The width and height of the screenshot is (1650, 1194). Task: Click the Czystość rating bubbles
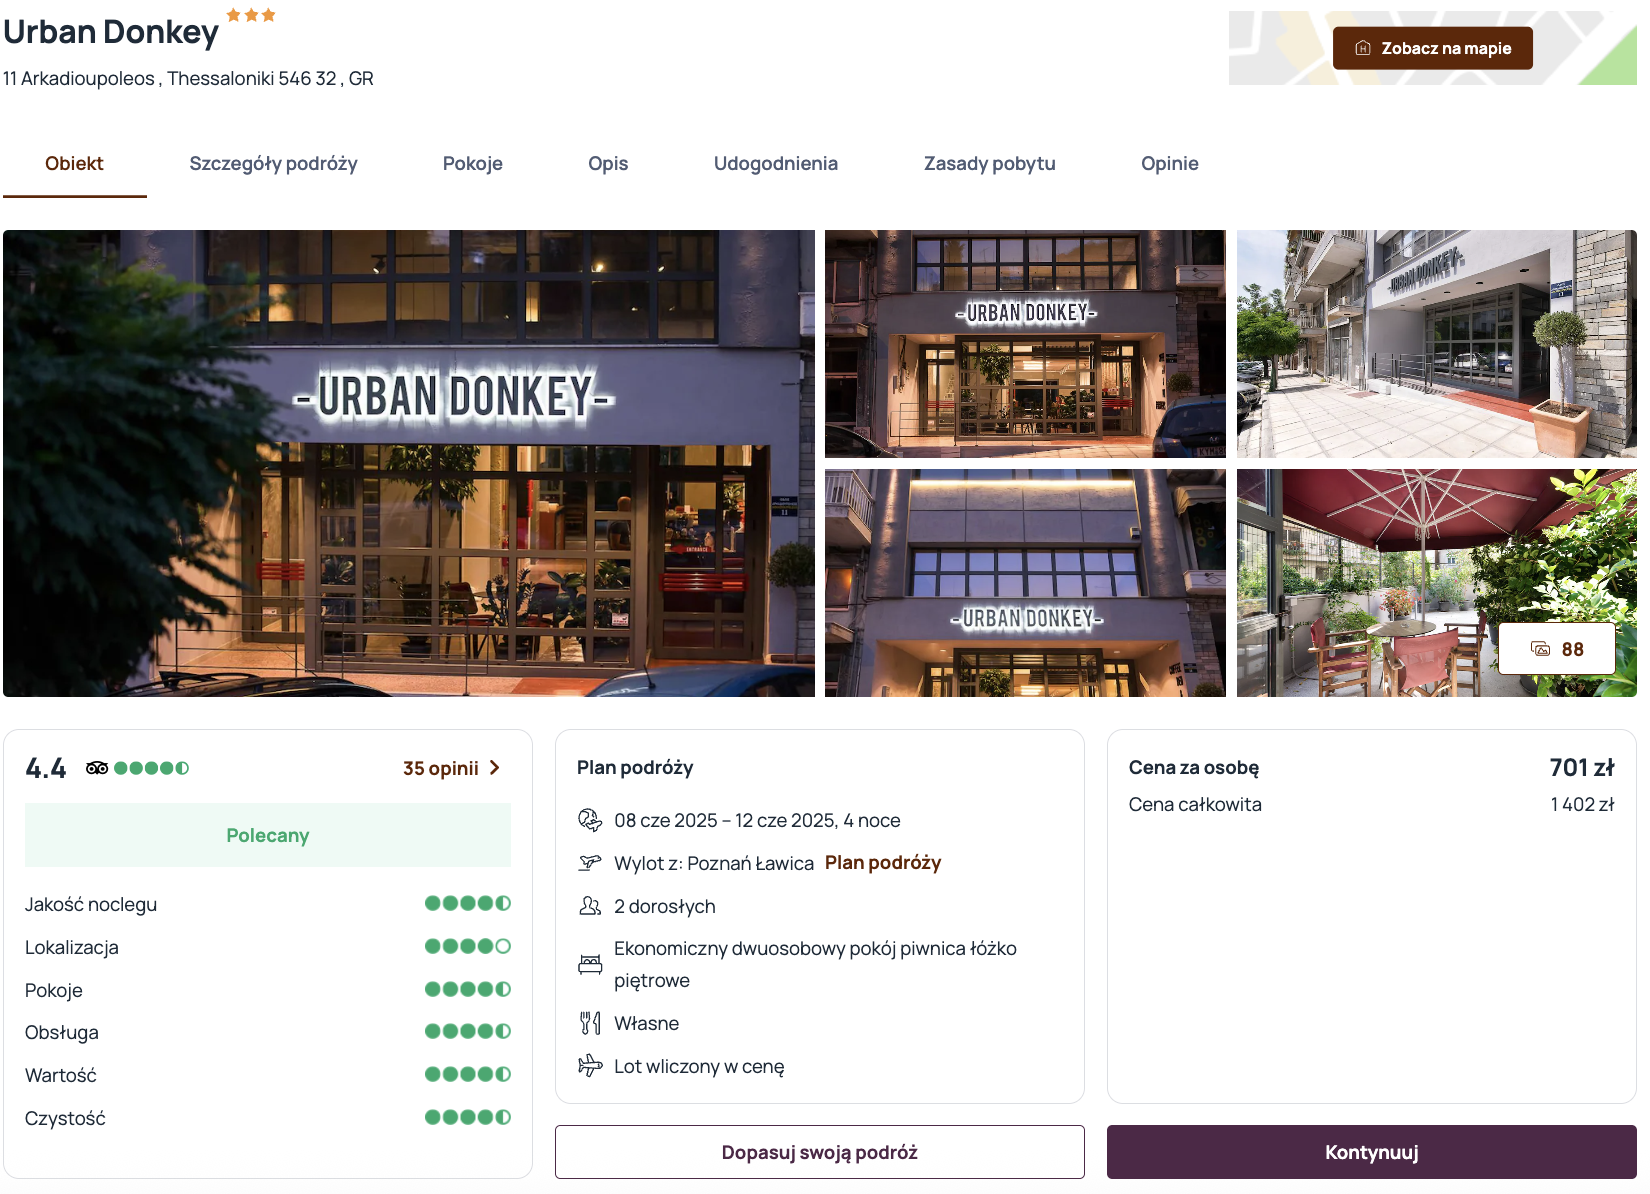[468, 1117]
